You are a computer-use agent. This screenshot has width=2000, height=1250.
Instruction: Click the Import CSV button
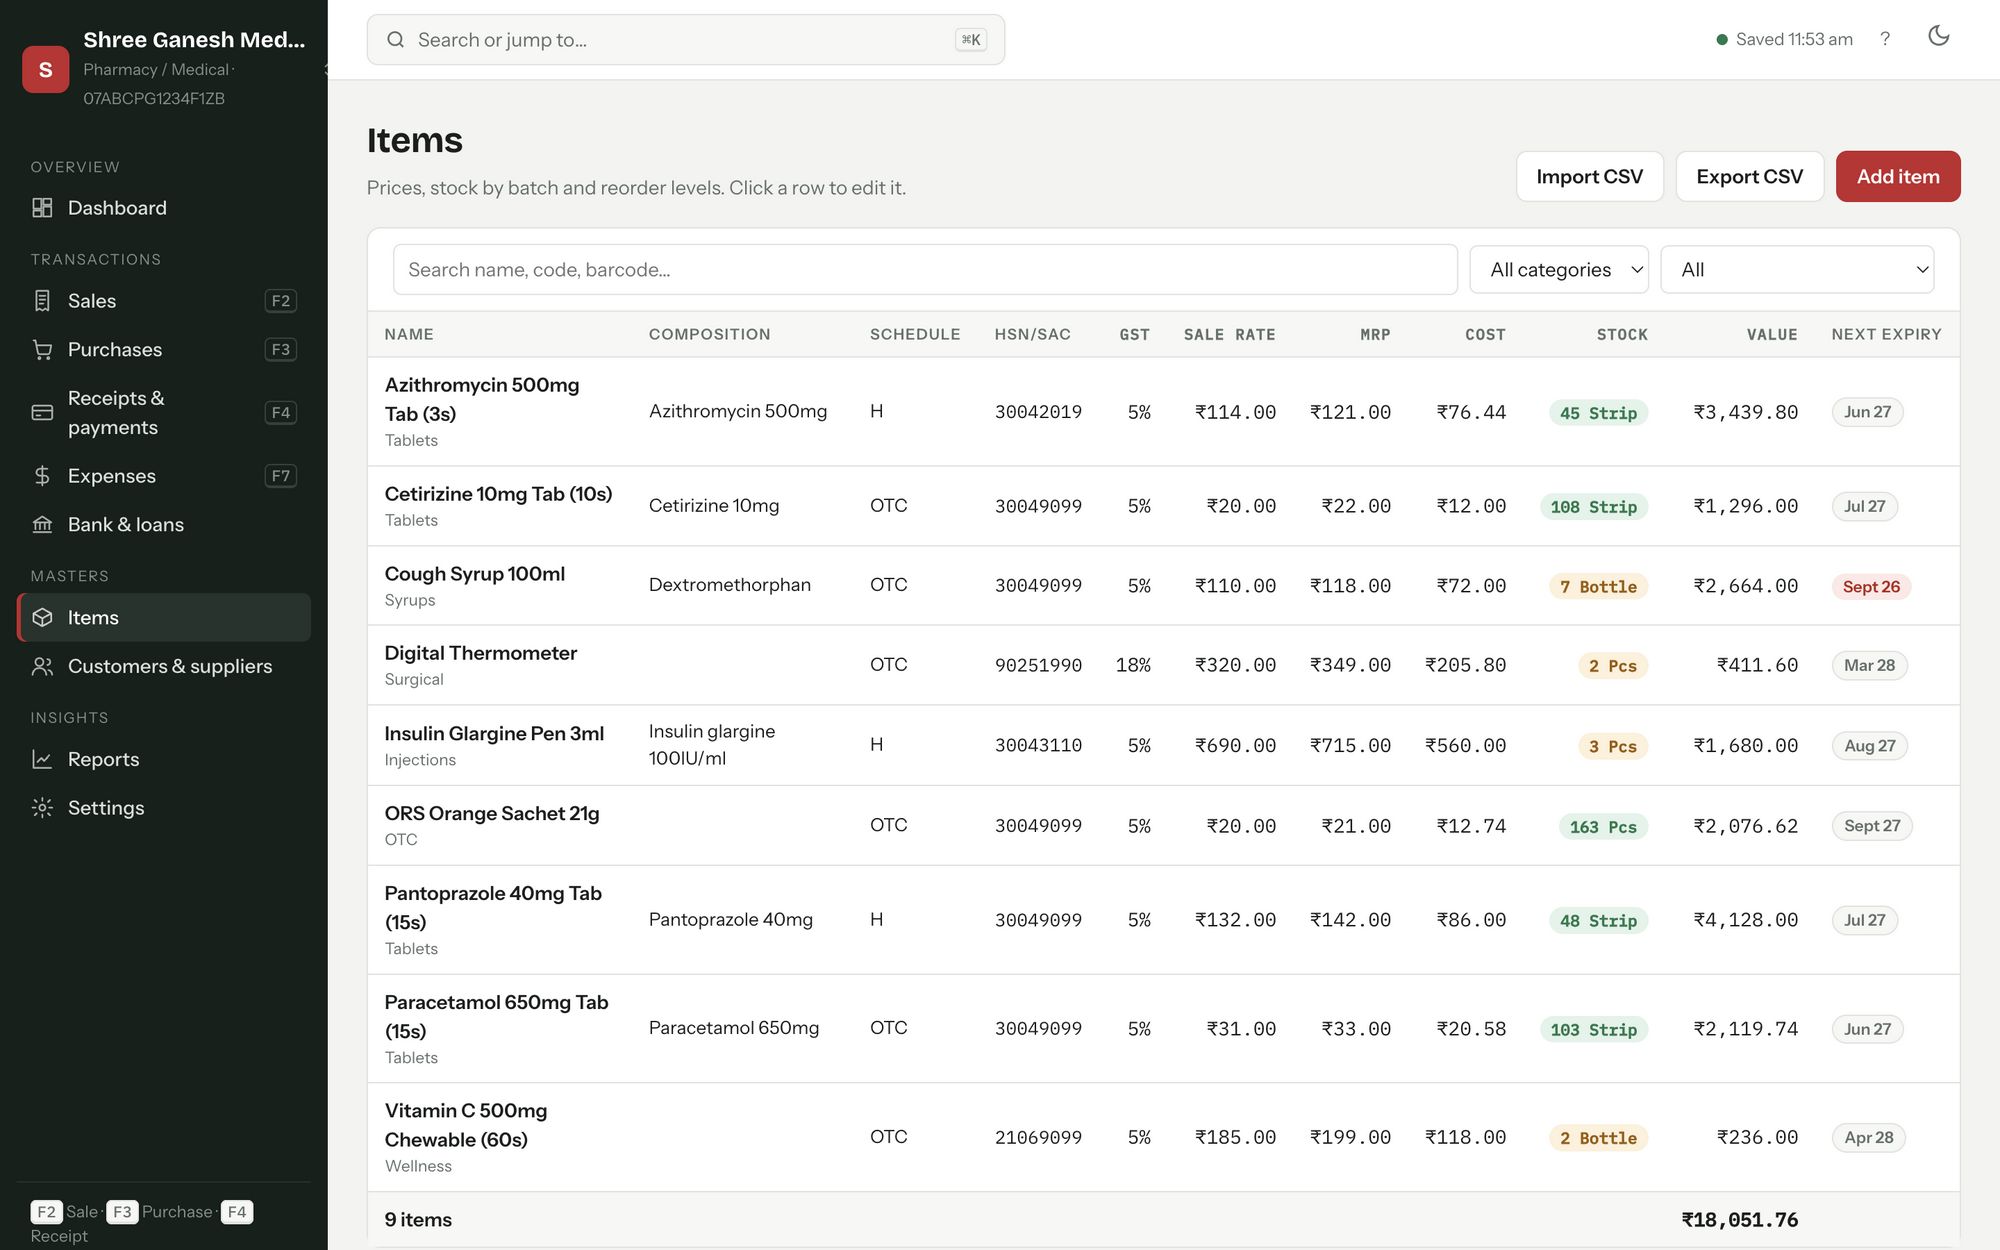click(x=1590, y=177)
